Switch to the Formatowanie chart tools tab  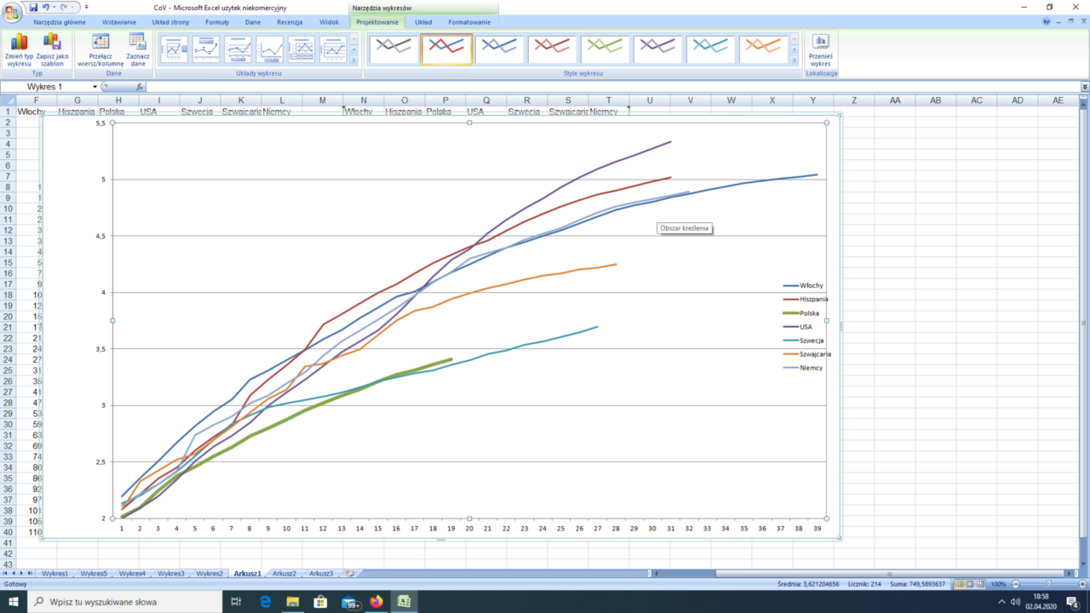[469, 22]
